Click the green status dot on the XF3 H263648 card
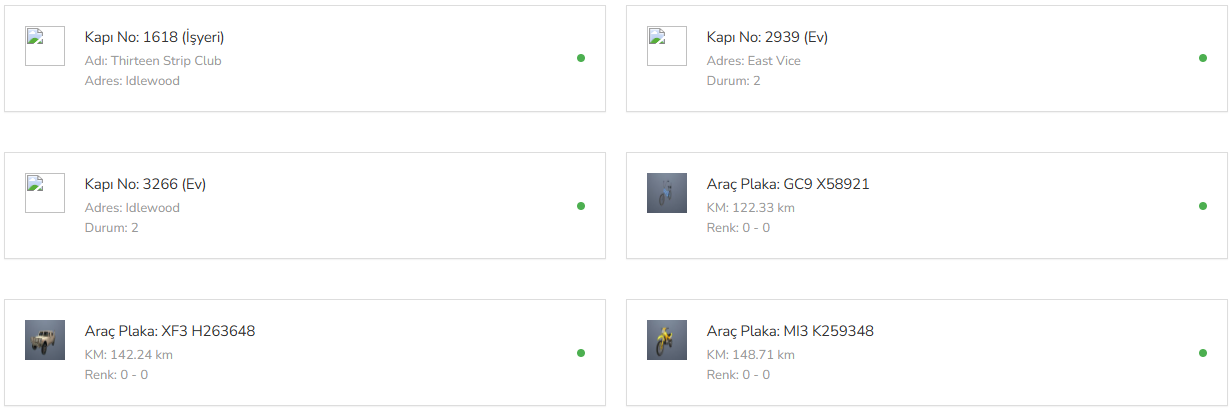Image resolution: width=1232 pixels, height=412 pixels. pyautogui.click(x=581, y=353)
